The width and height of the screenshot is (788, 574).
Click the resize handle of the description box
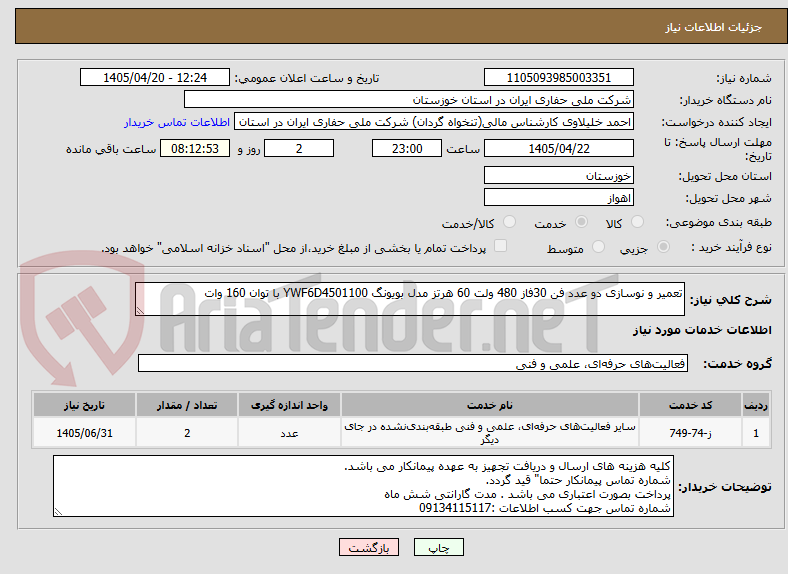pos(140,311)
